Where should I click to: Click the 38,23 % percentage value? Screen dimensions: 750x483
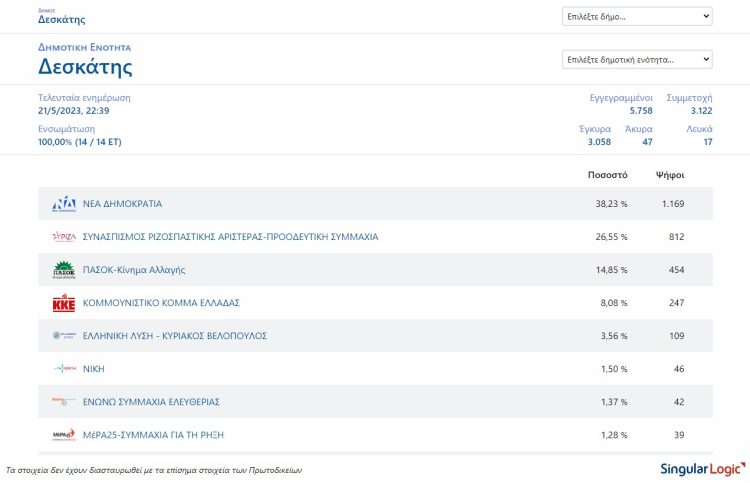click(x=611, y=204)
